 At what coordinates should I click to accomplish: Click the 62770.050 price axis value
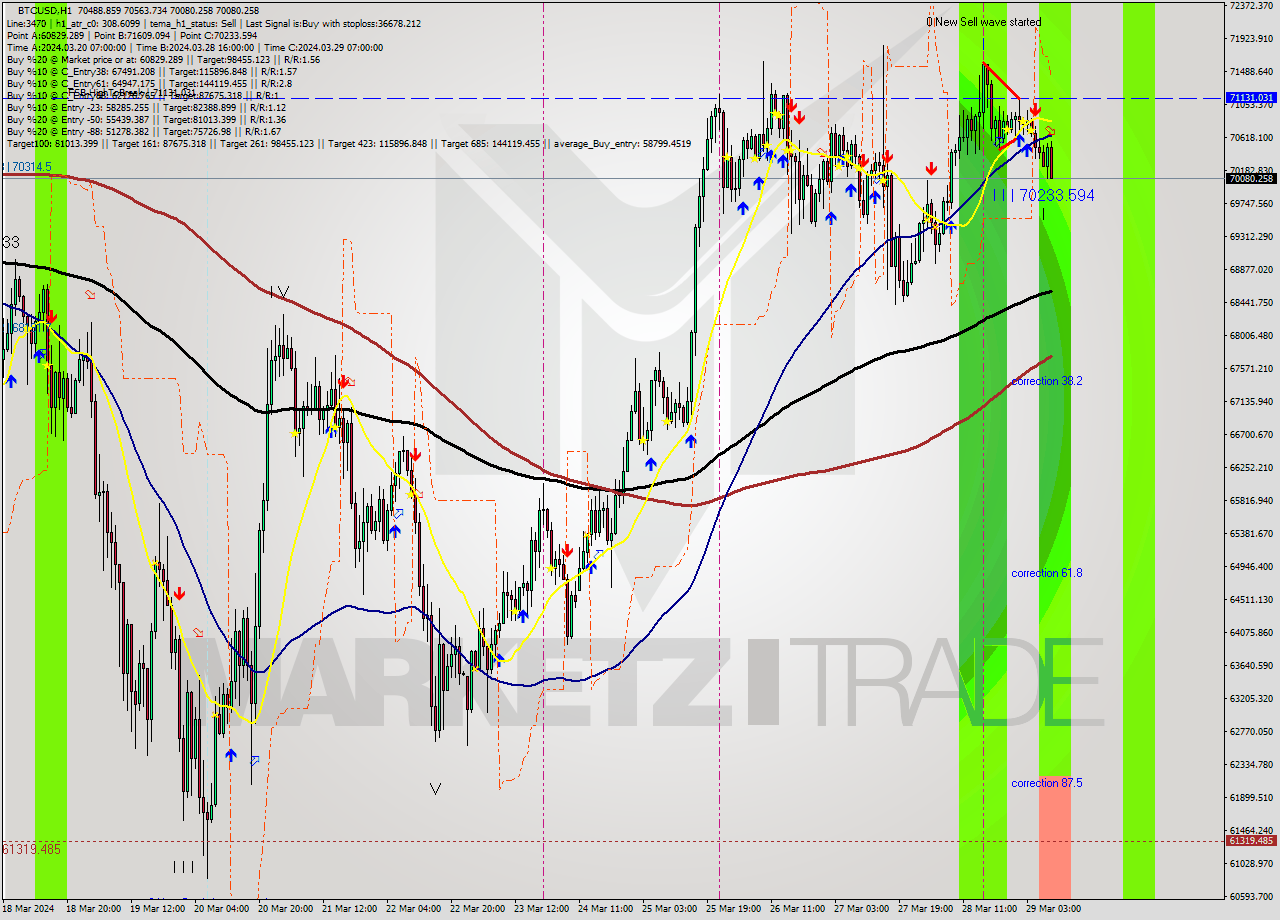(x=1251, y=731)
